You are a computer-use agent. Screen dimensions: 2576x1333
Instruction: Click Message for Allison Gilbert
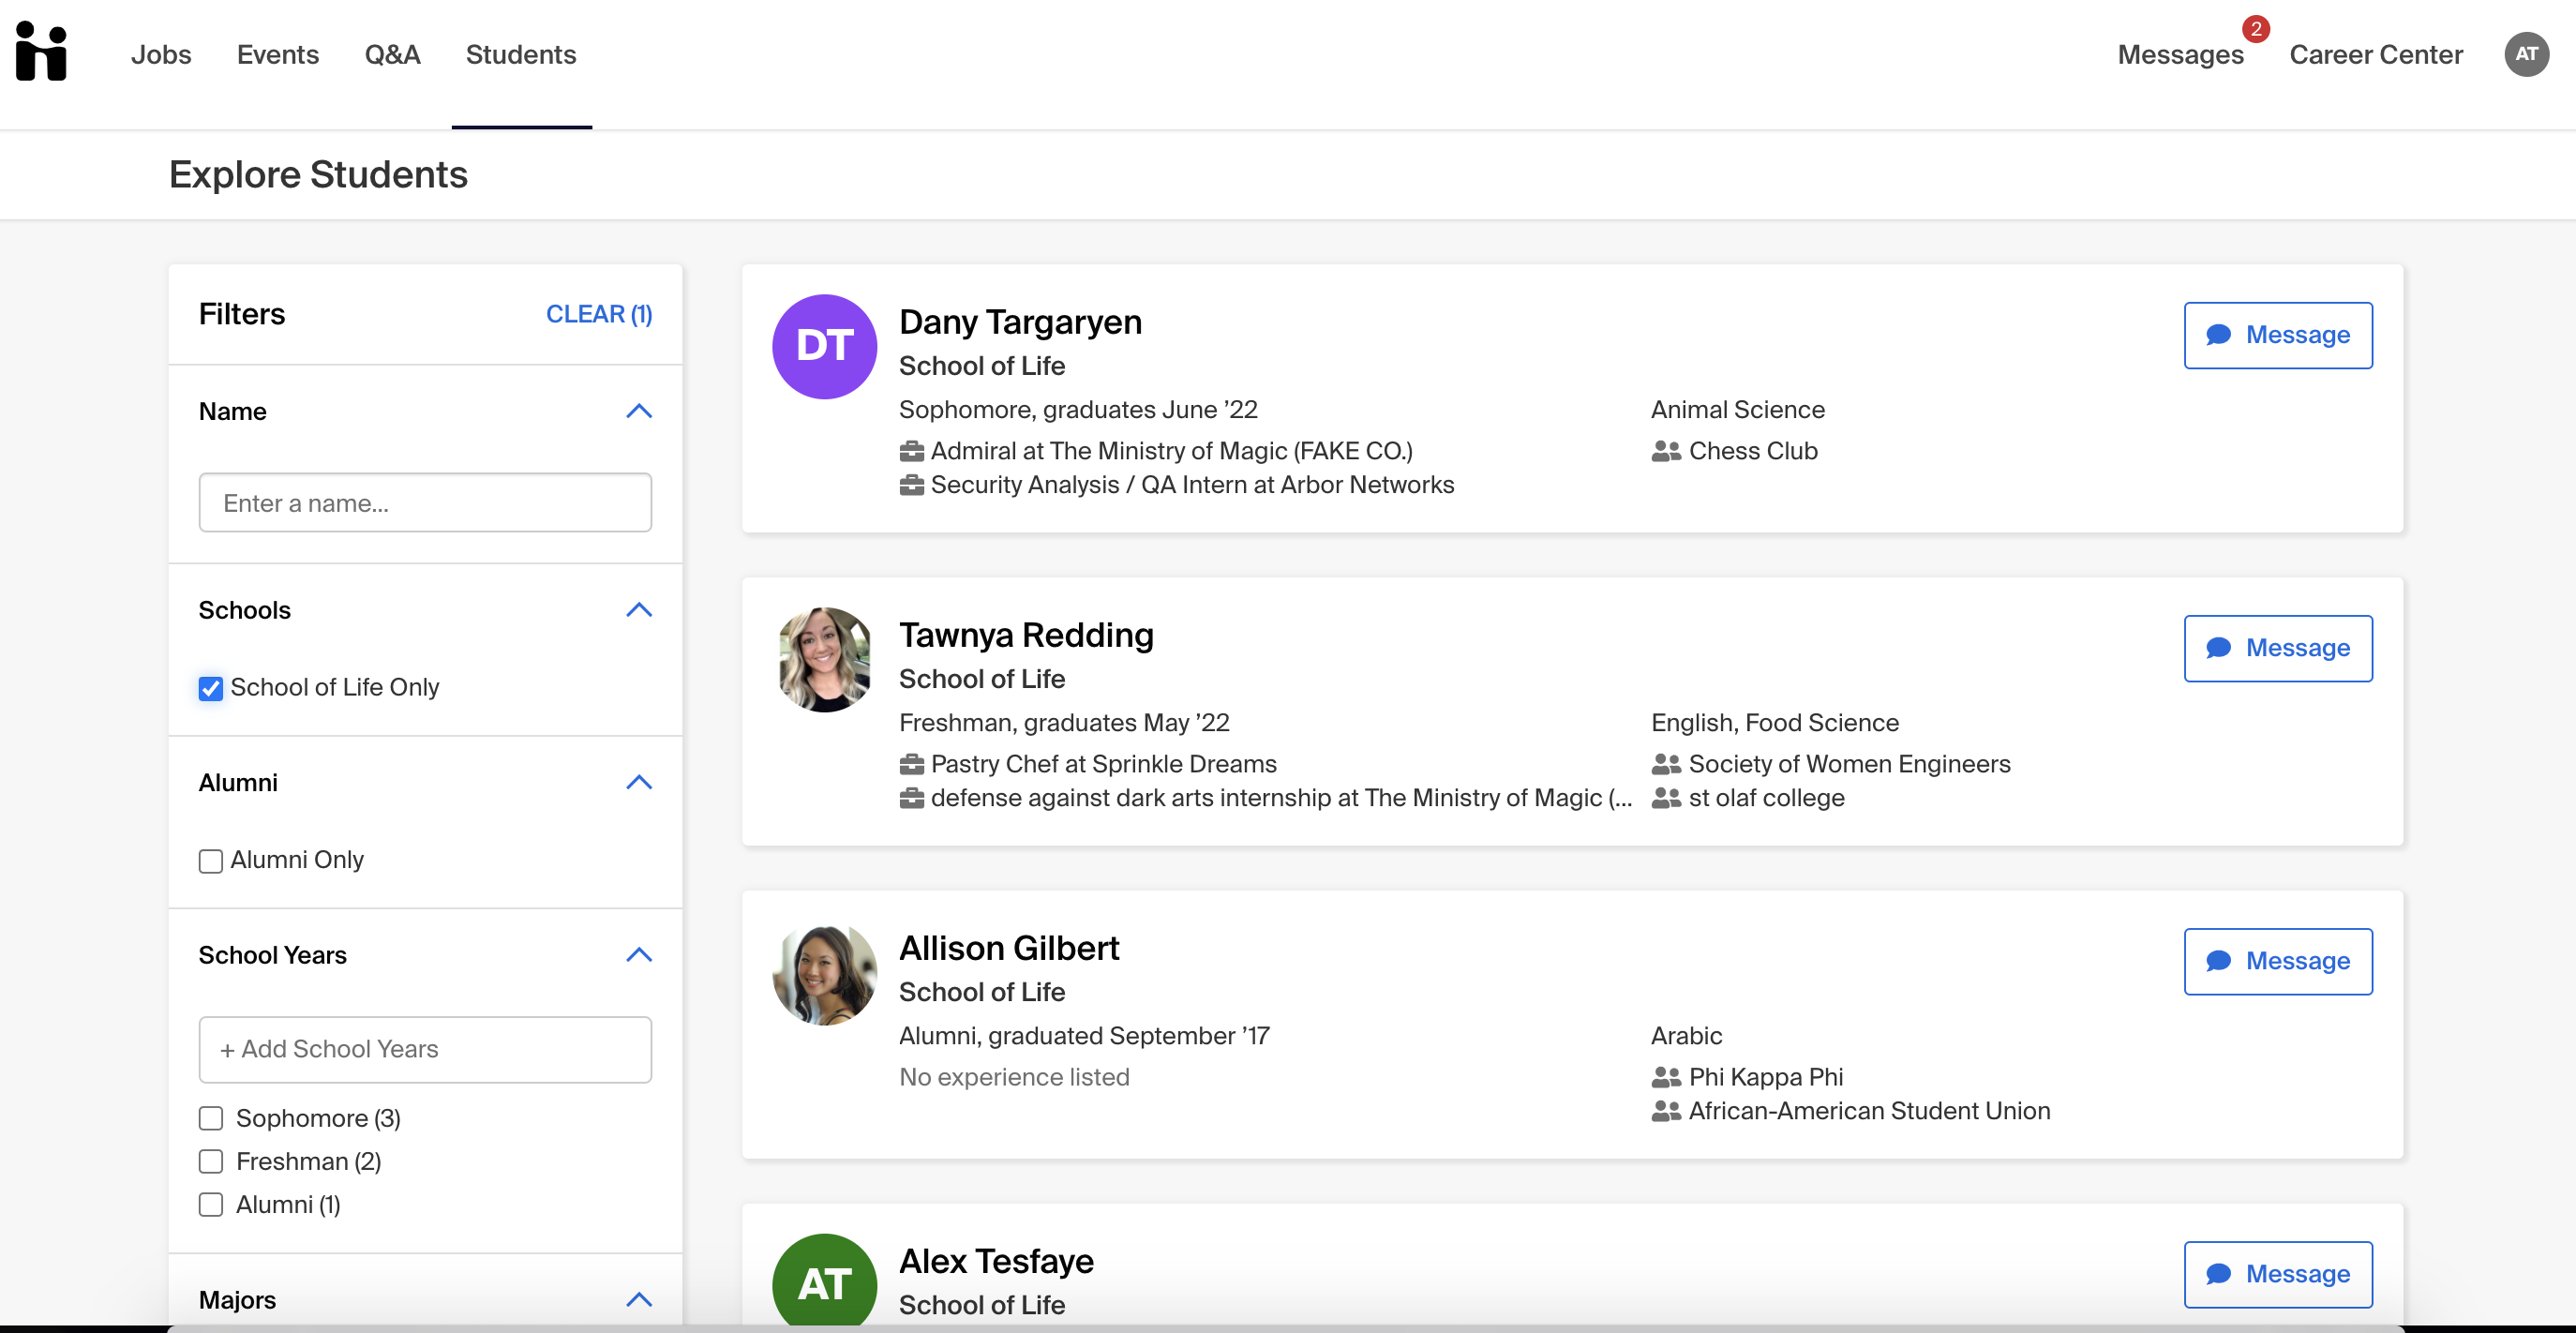click(2278, 961)
